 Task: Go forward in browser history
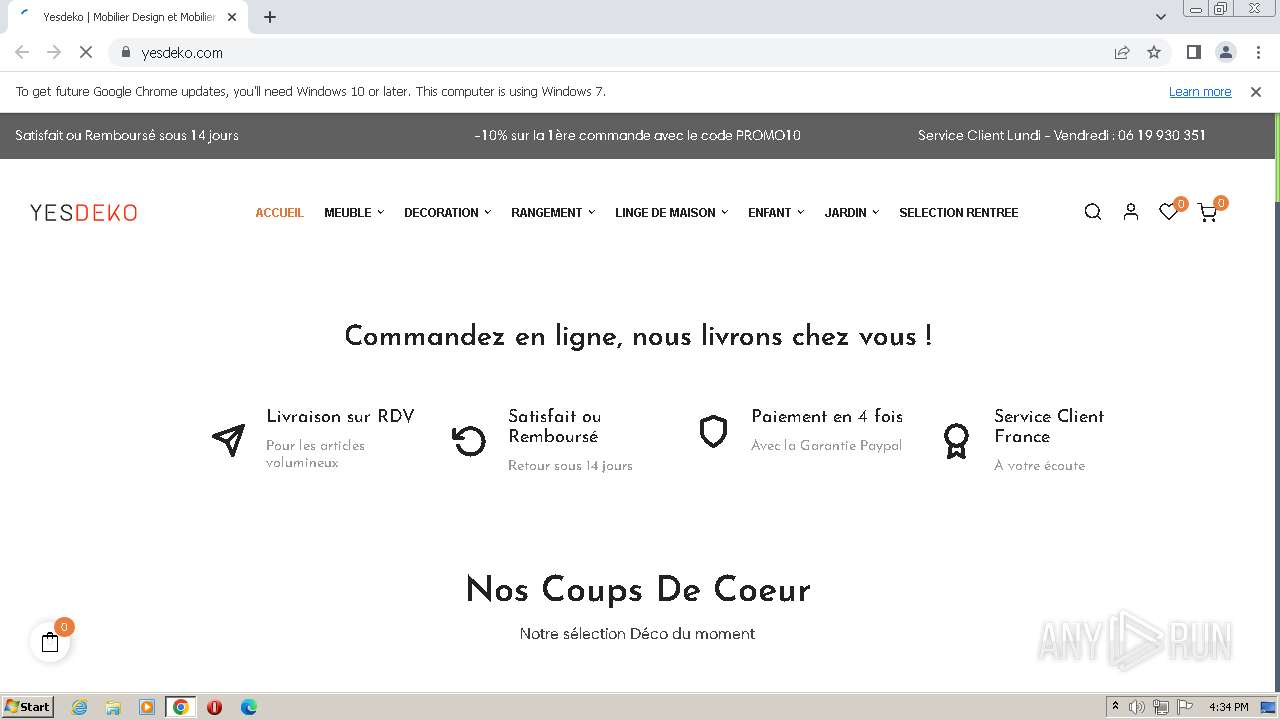[x=54, y=52]
